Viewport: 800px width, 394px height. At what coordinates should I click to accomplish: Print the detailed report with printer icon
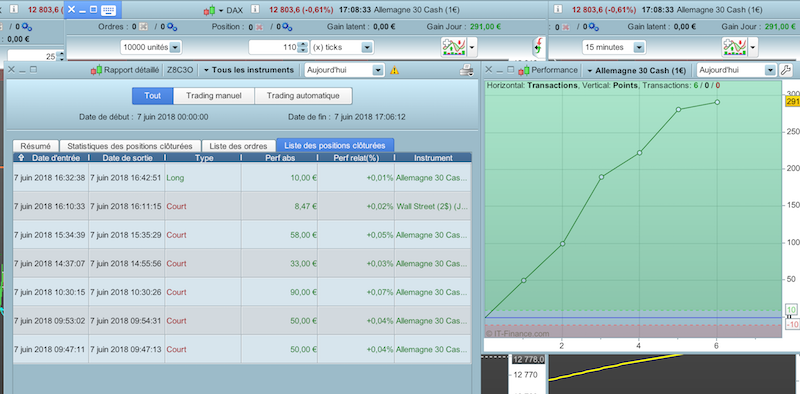click(x=466, y=70)
